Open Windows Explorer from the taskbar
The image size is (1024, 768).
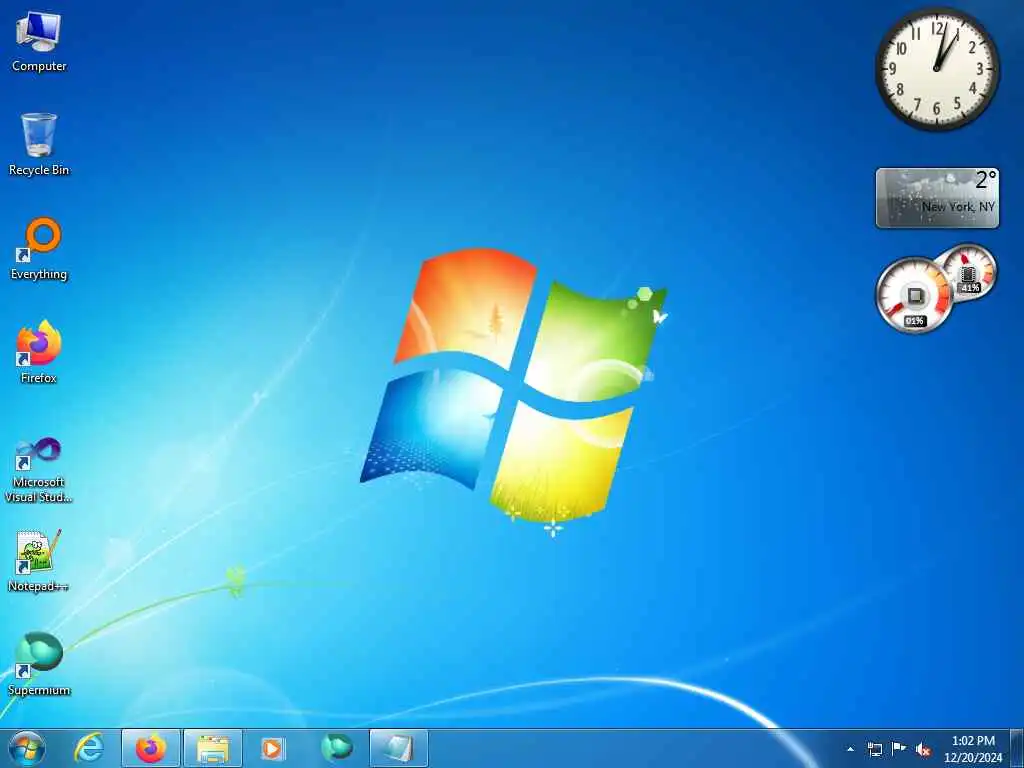pos(213,748)
